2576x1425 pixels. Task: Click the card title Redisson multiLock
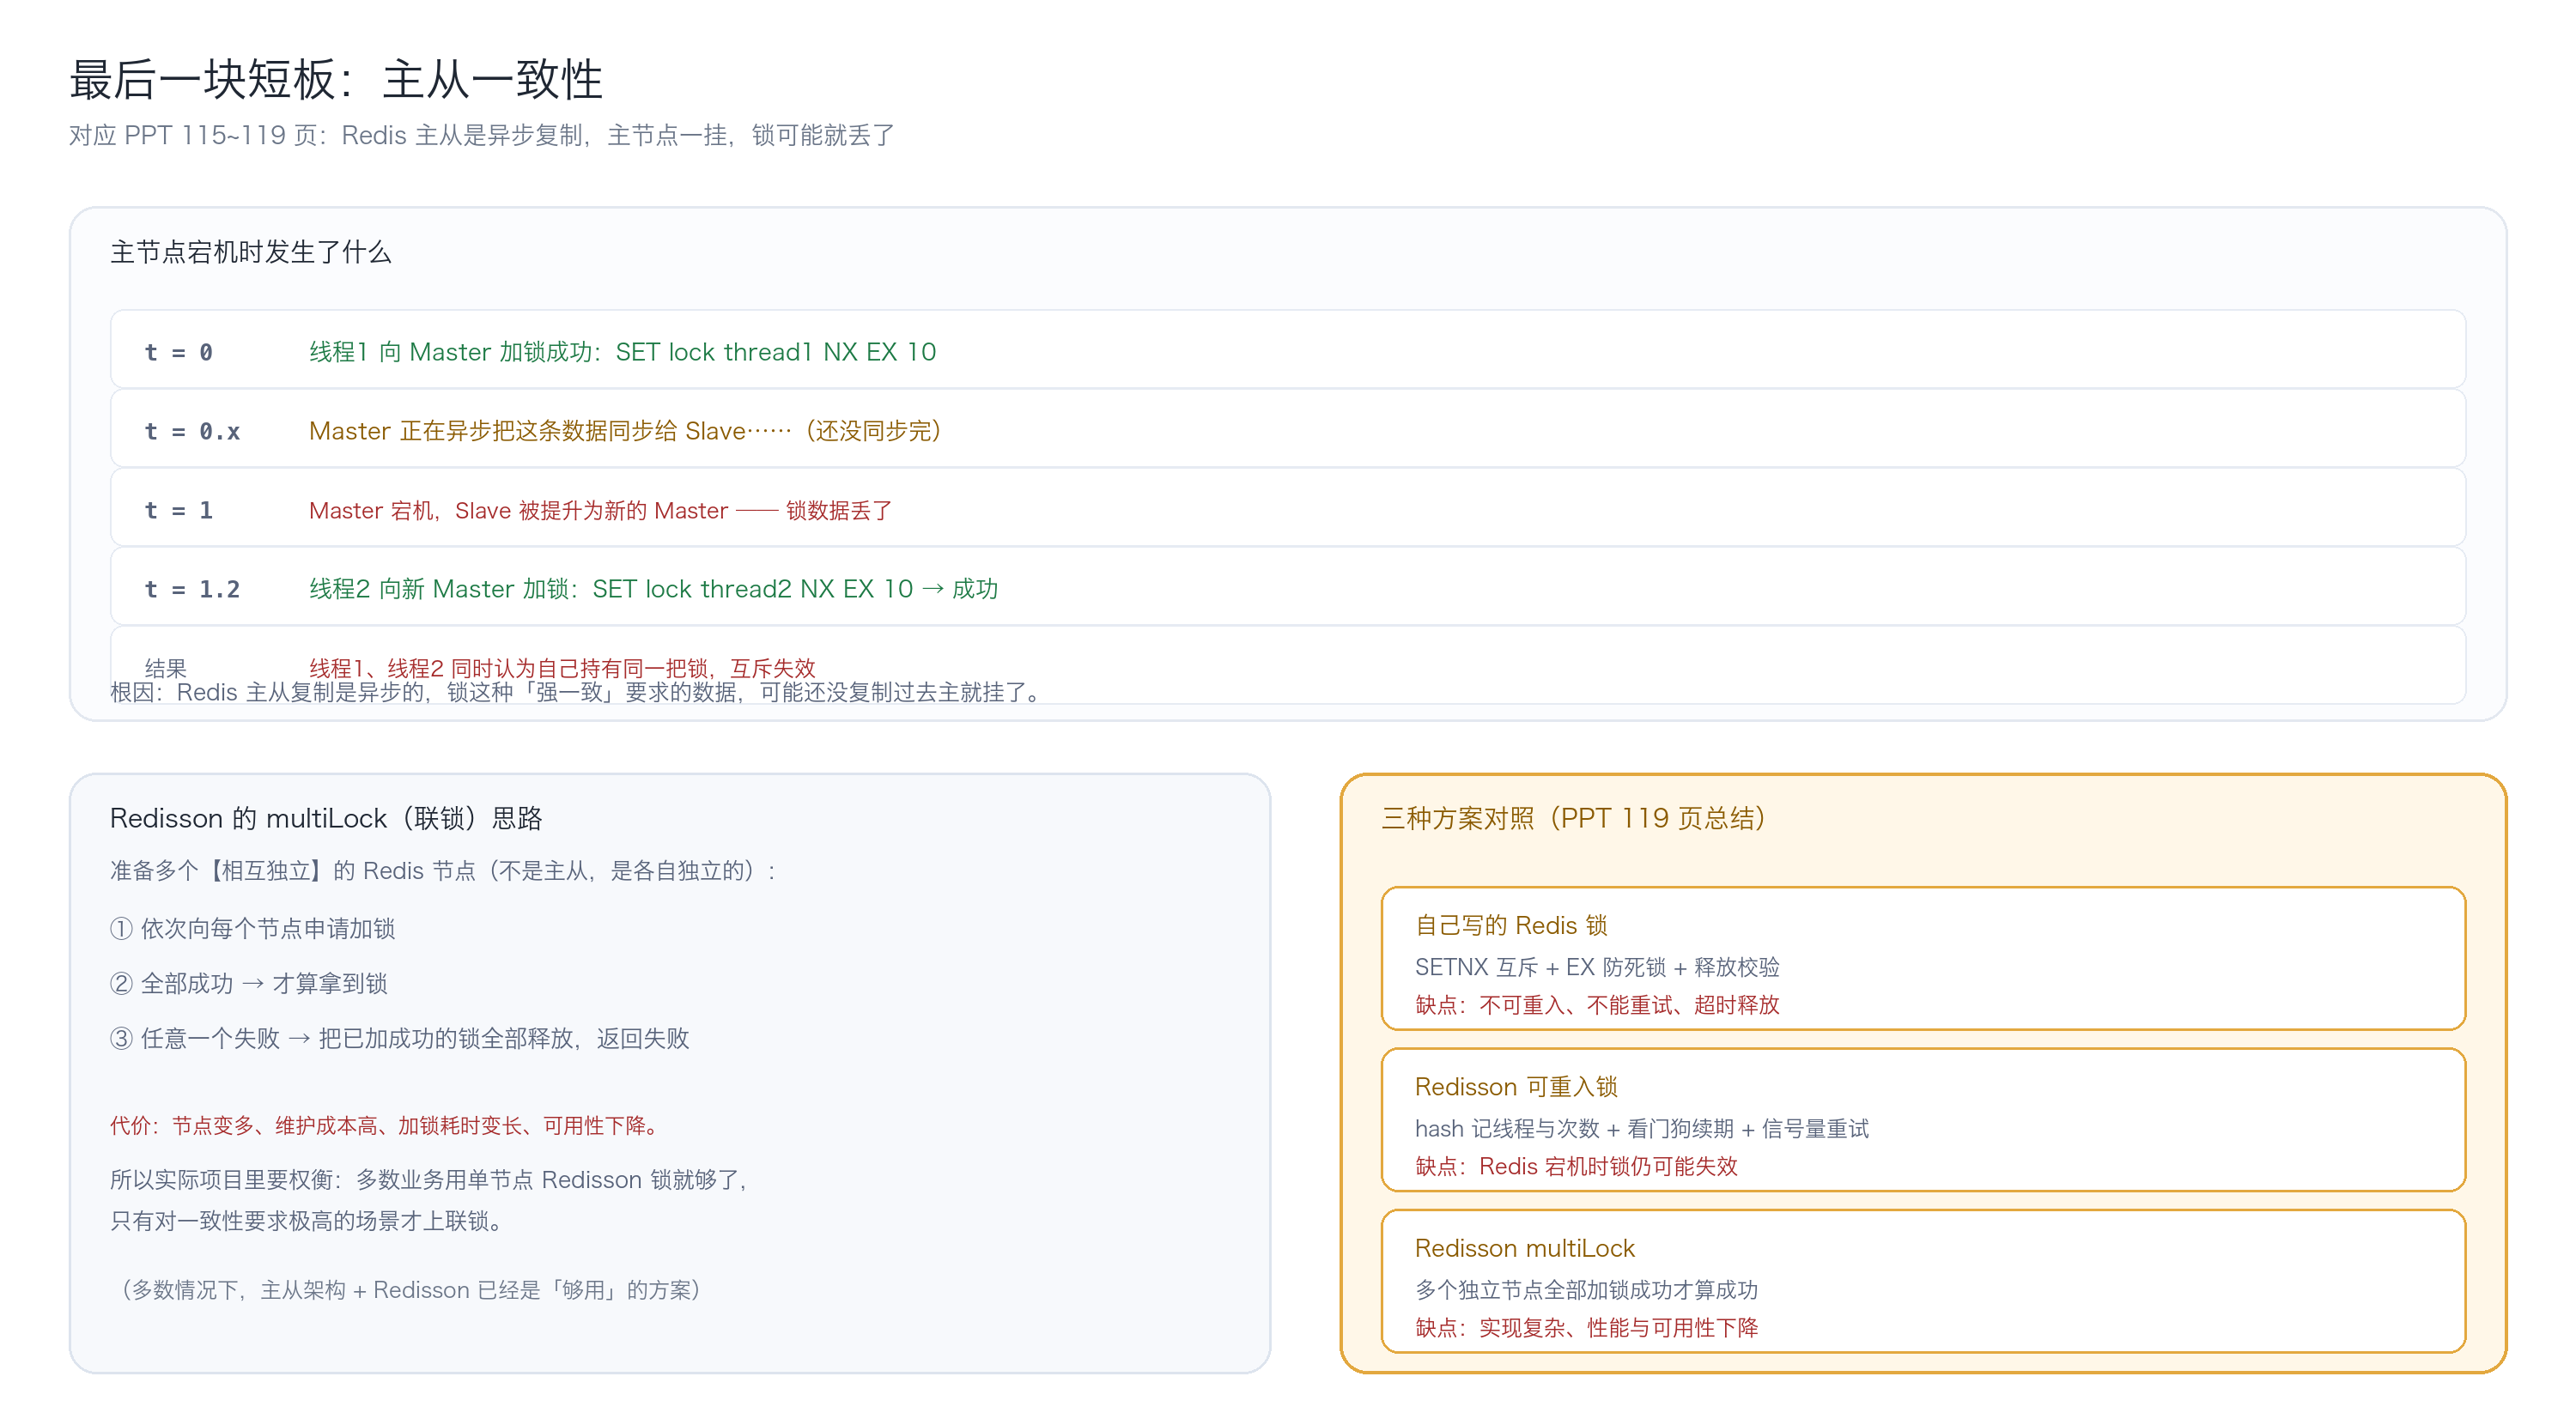coord(1525,1248)
